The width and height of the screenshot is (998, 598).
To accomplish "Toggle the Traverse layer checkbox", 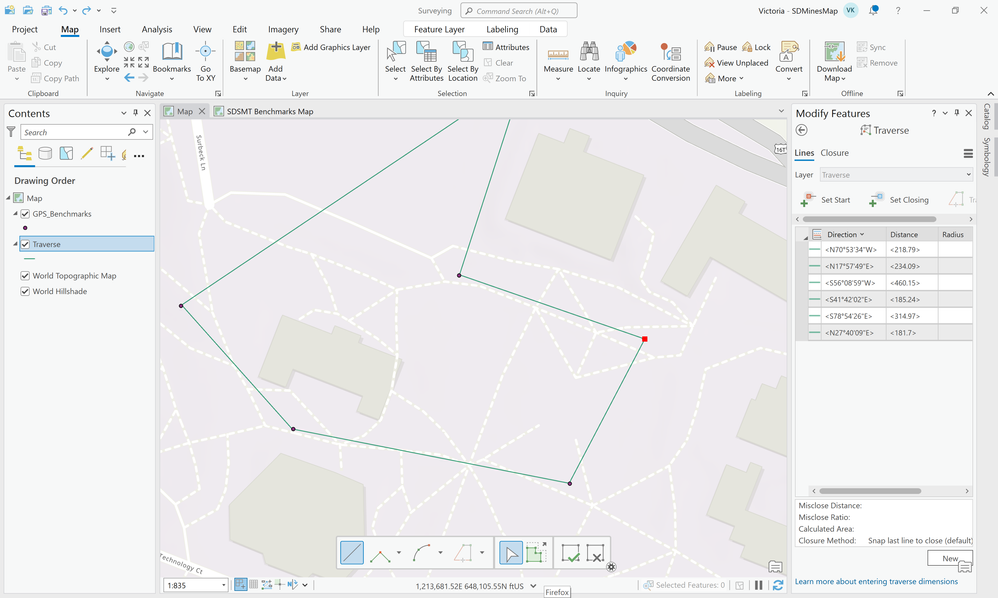I will tap(25, 244).
